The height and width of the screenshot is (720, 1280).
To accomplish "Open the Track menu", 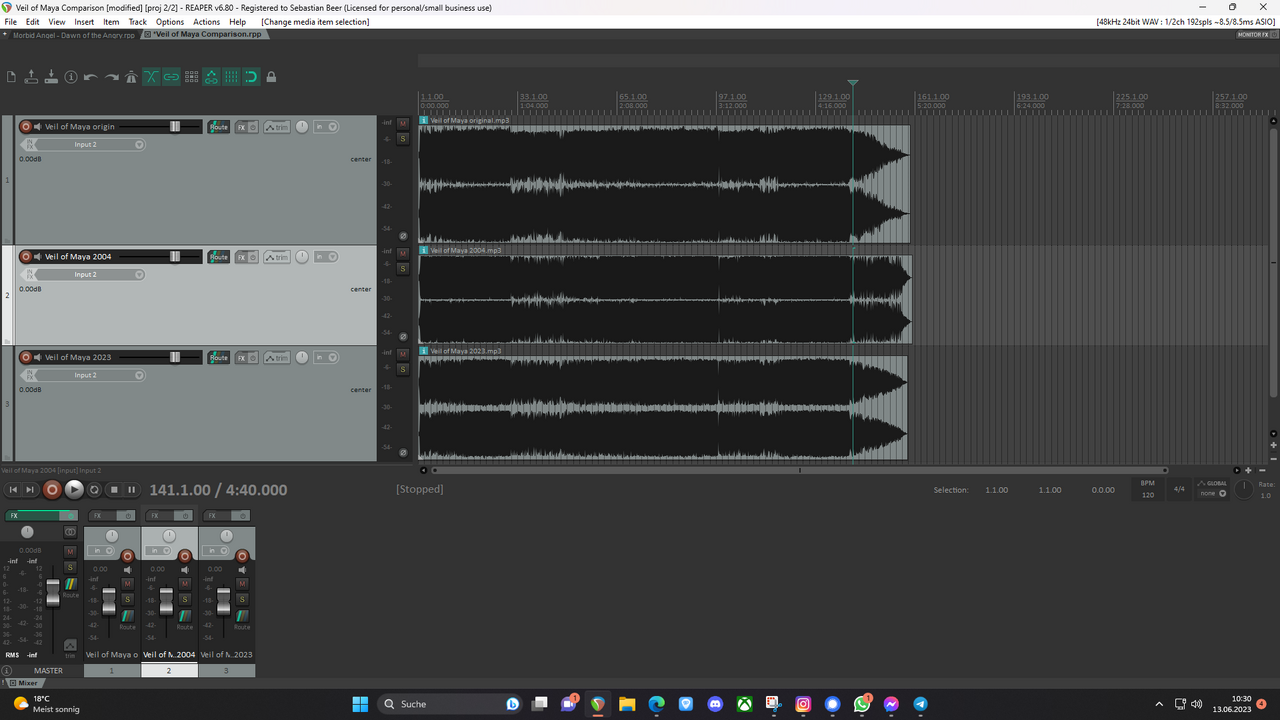I will click(x=137, y=22).
